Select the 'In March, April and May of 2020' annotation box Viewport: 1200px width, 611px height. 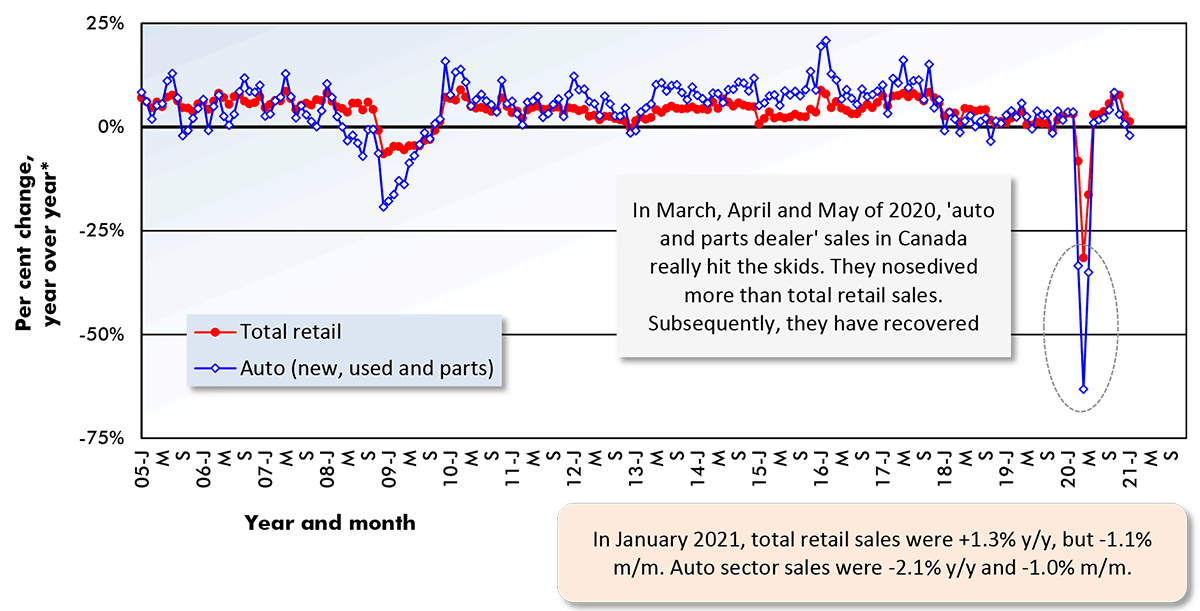[x=813, y=267]
